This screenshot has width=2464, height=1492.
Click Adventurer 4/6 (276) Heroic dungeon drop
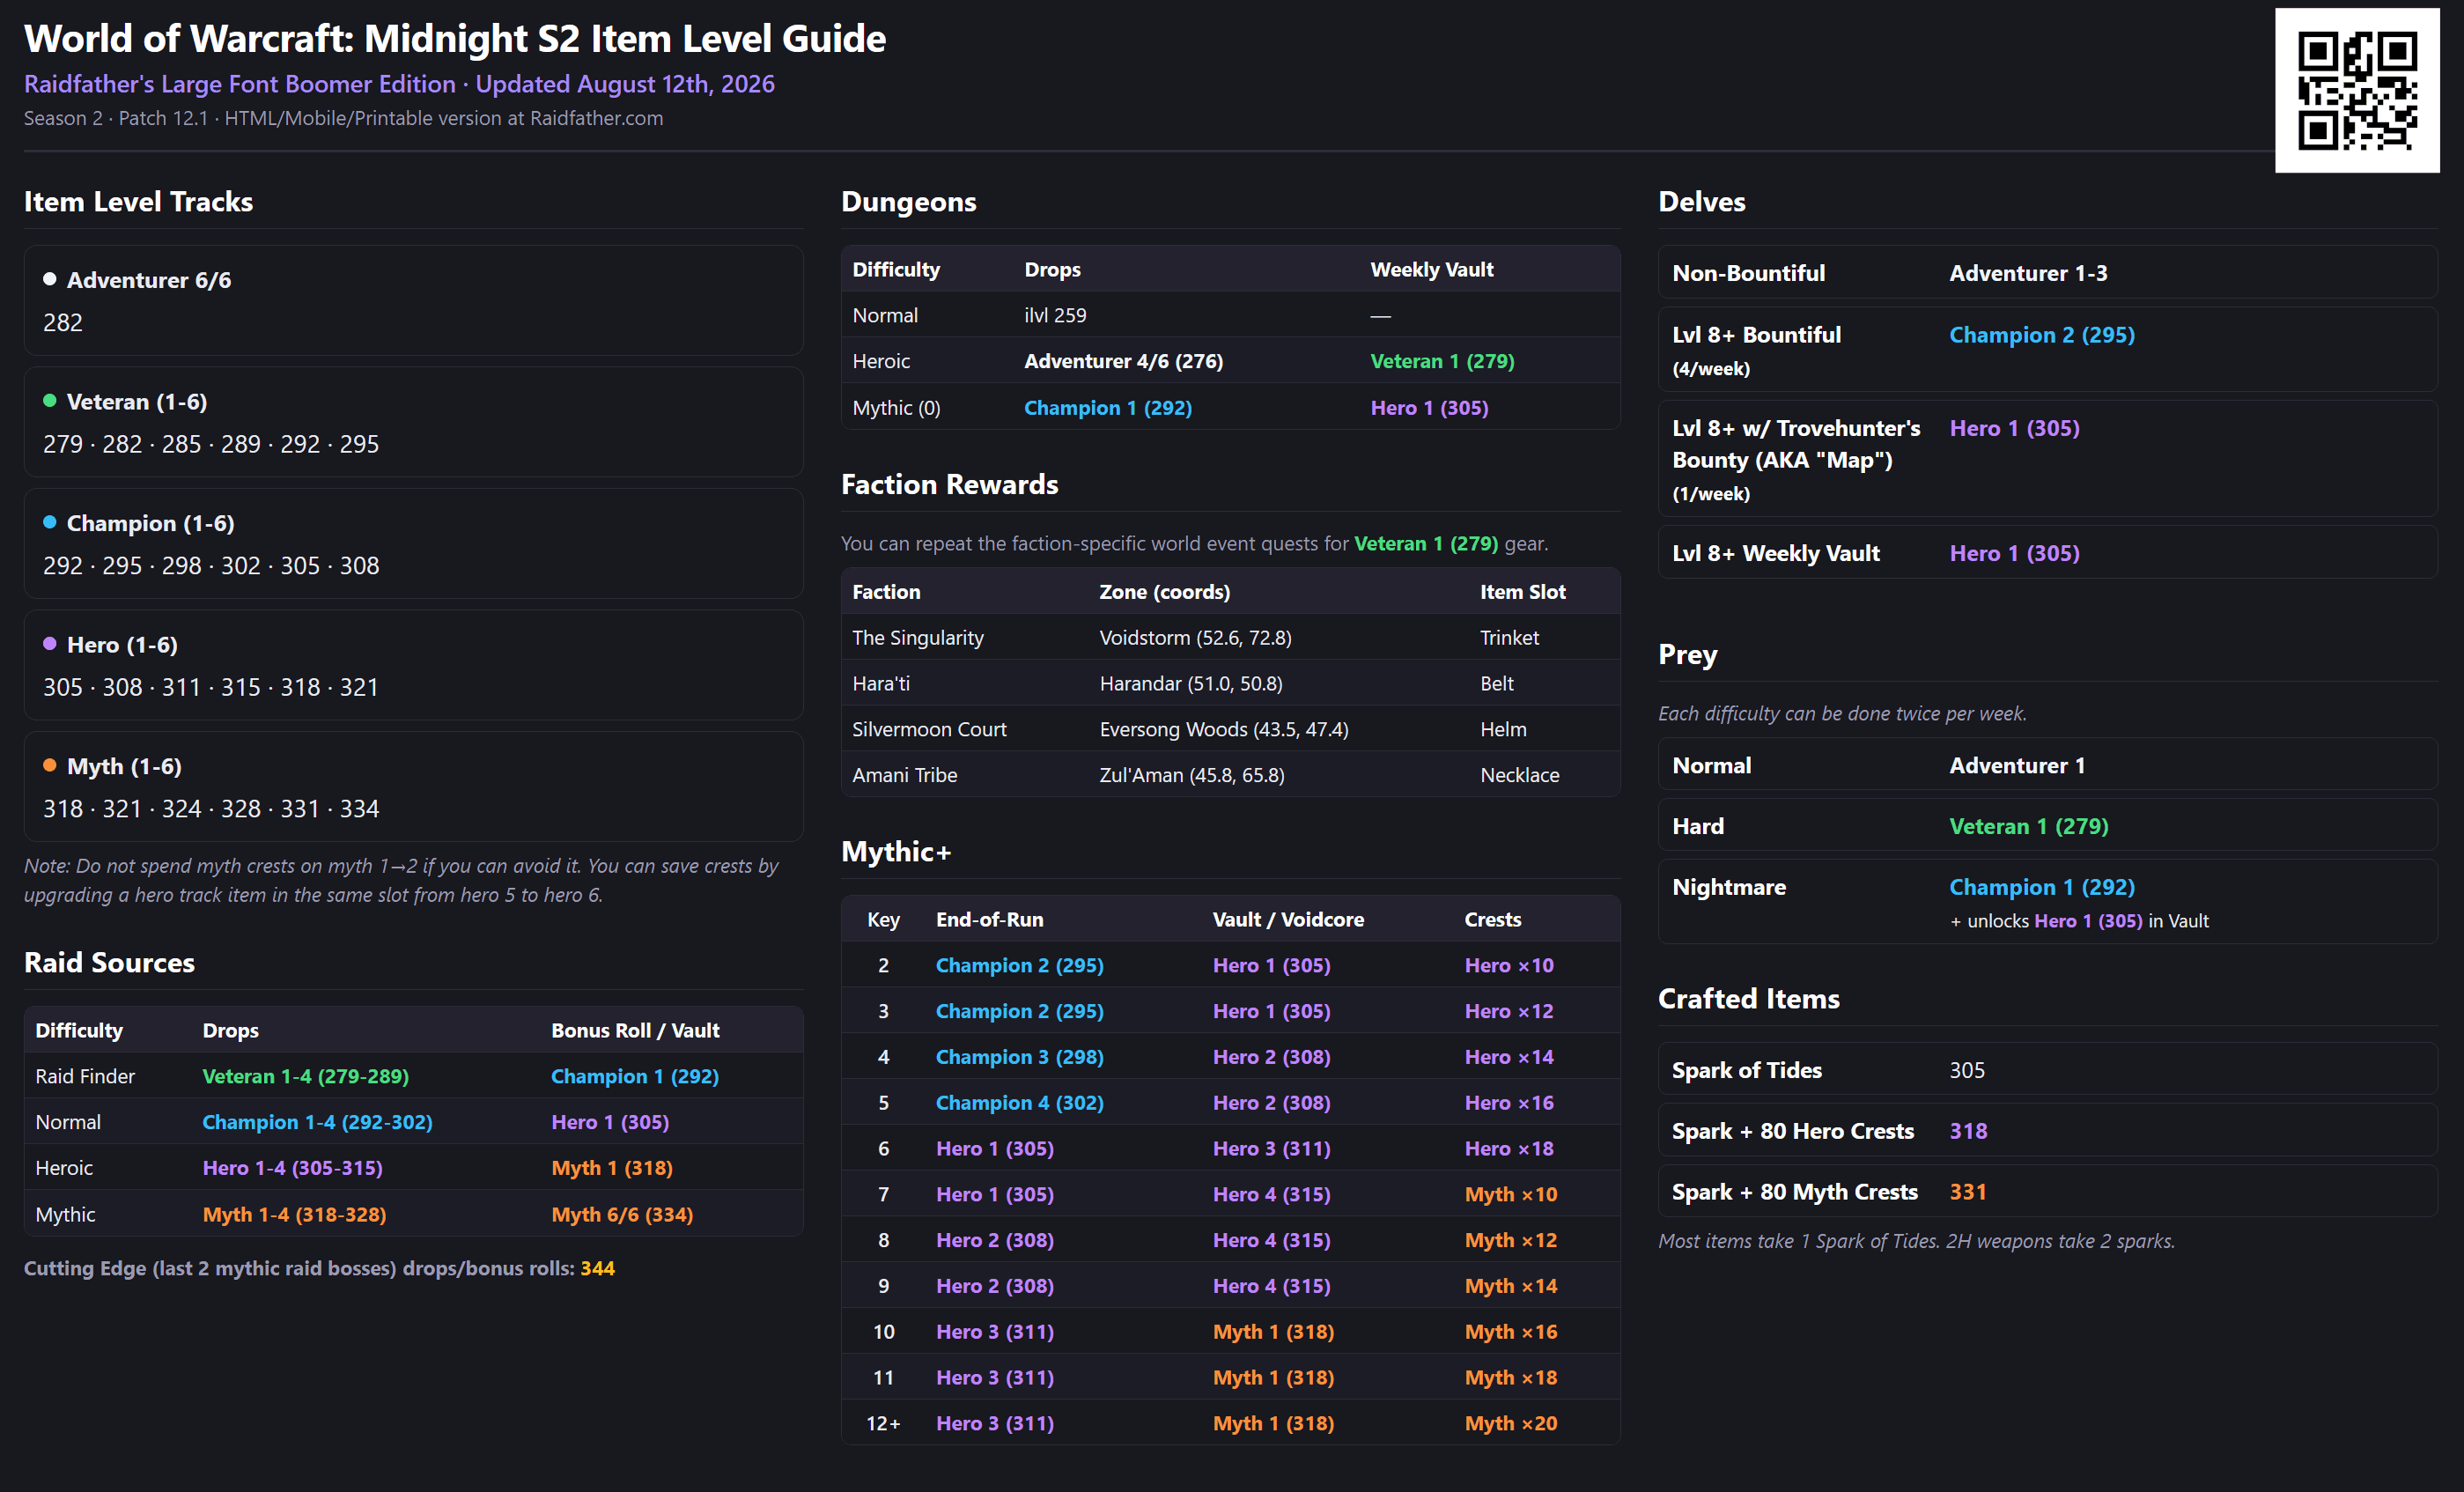pos(1123,361)
